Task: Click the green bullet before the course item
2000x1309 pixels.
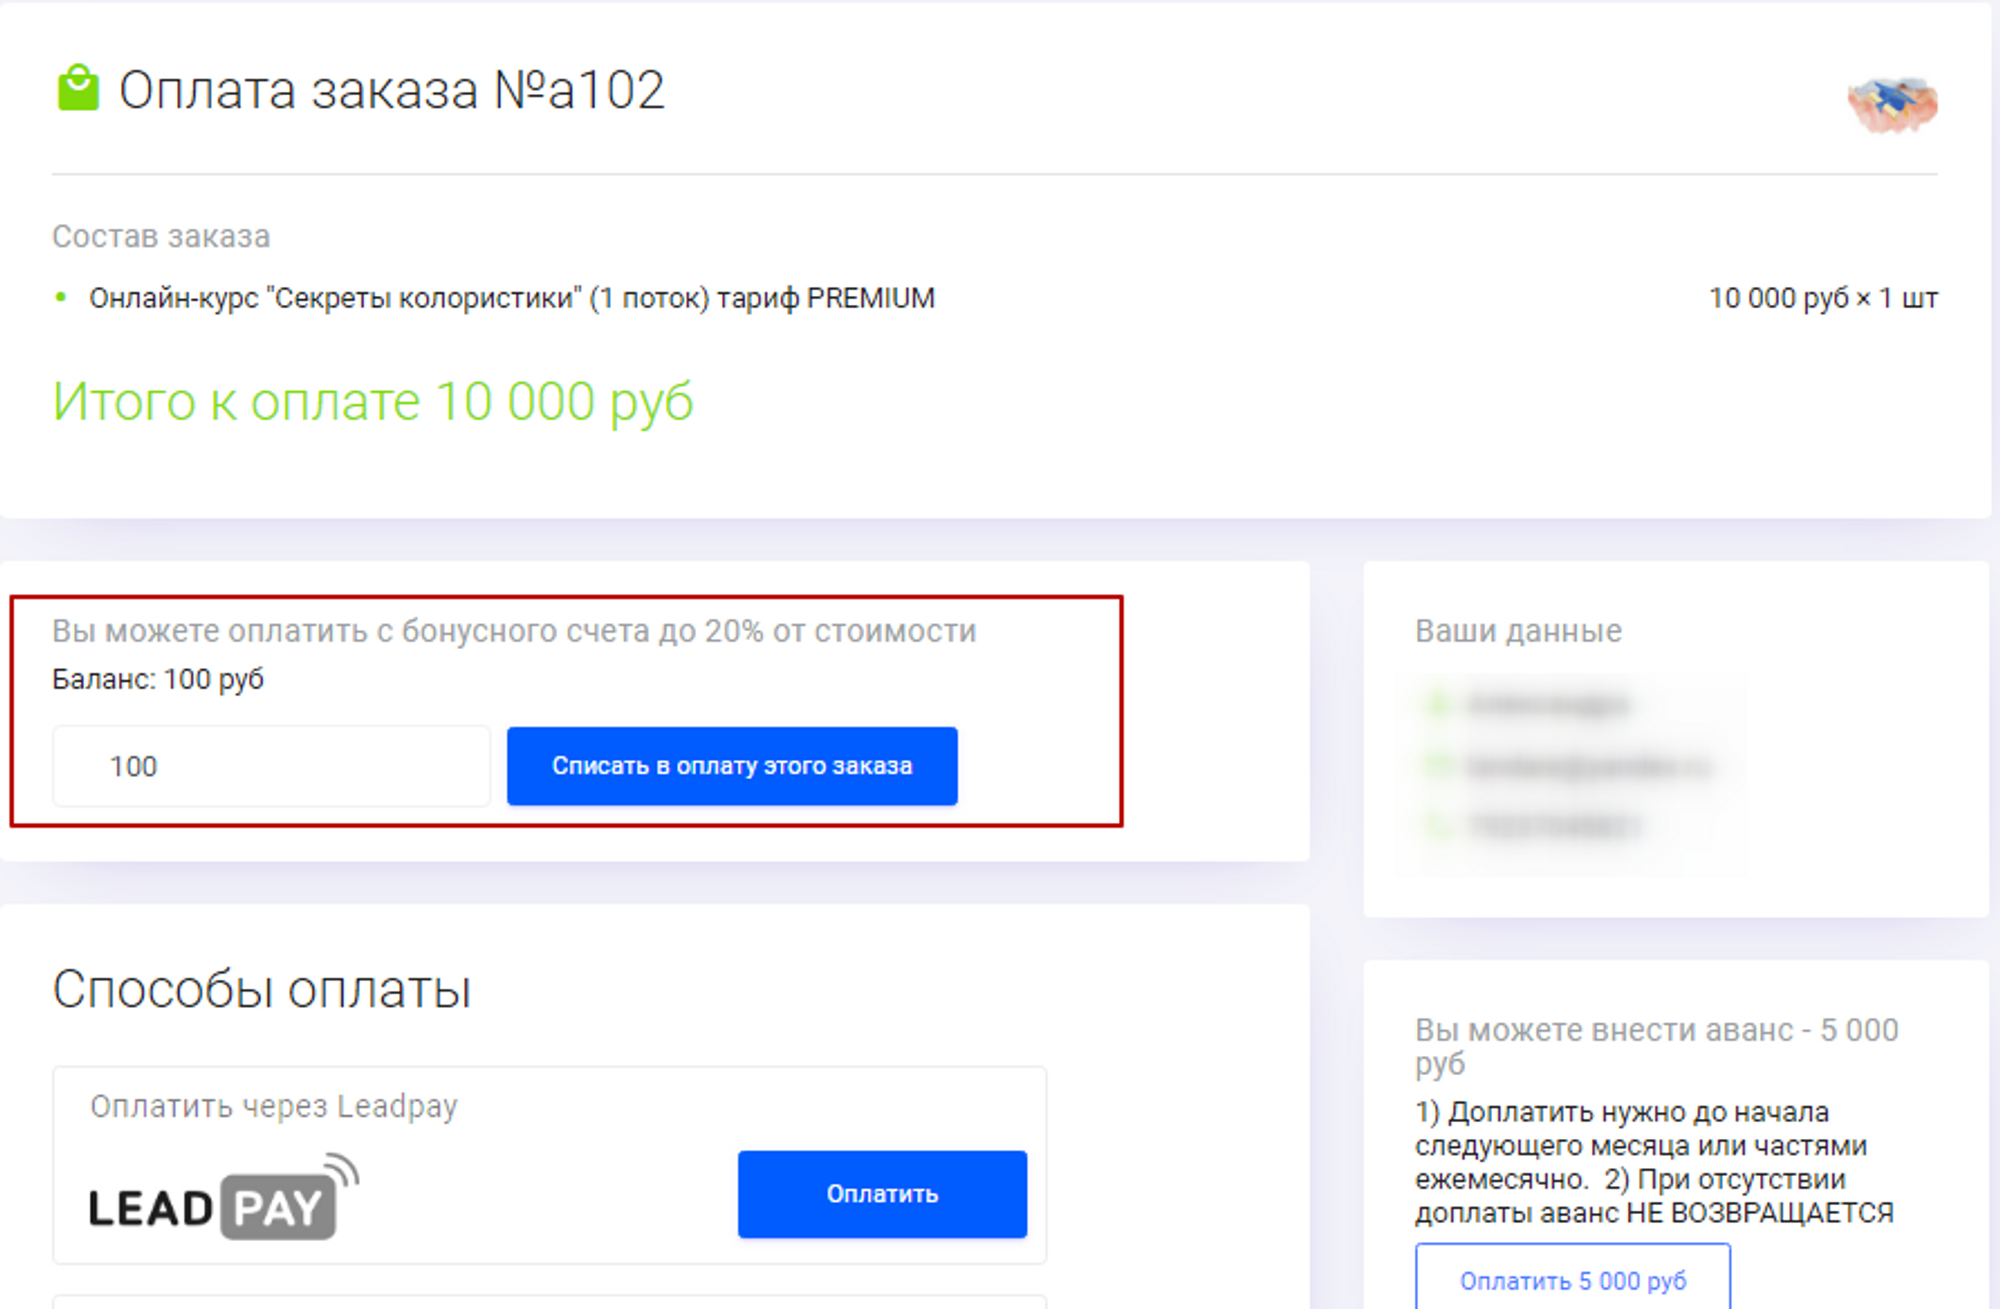Action: (62, 297)
